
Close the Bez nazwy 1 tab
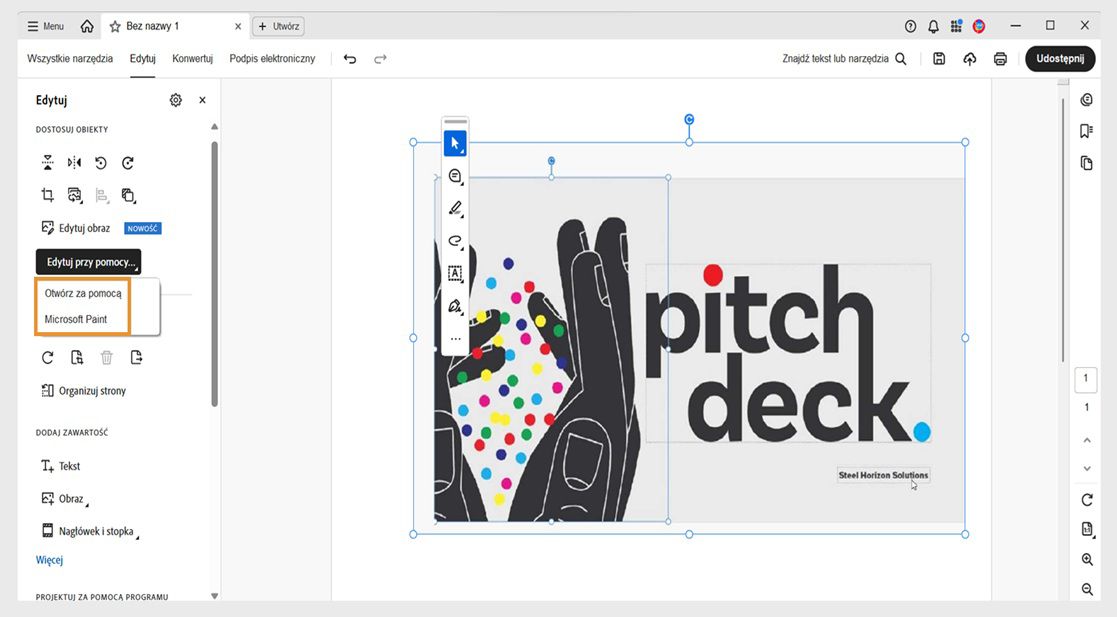point(238,26)
